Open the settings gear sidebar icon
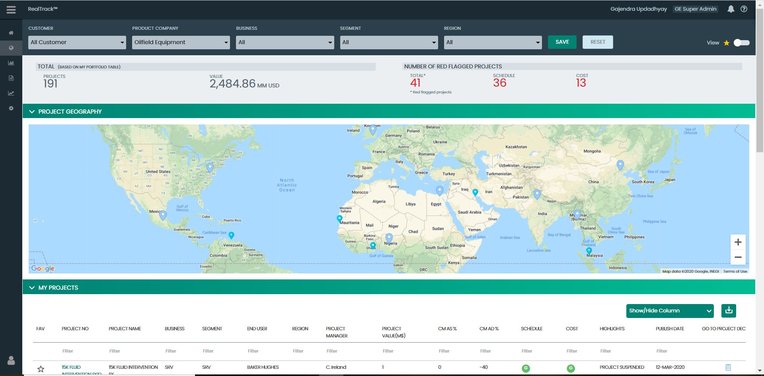Image resolution: width=764 pixels, height=376 pixels. point(11,108)
